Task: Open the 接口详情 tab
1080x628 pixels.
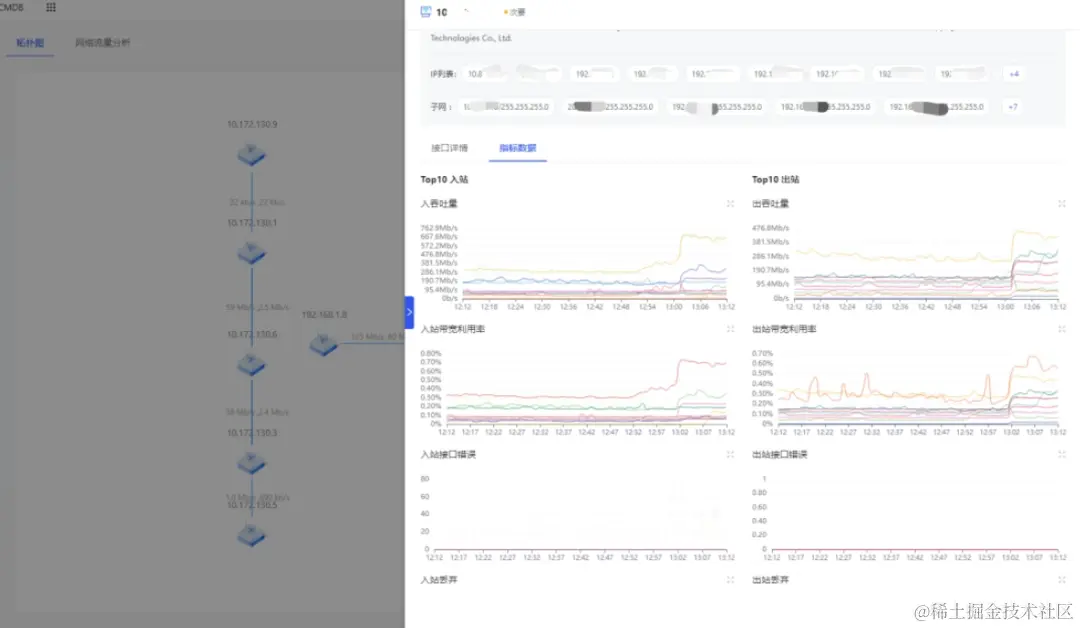Action: [x=449, y=148]
